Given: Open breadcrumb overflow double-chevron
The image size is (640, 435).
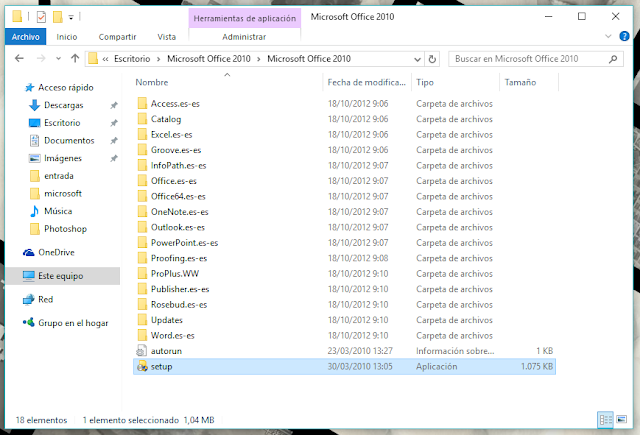Looking at the screenshot, I should [x=105, y=59].
